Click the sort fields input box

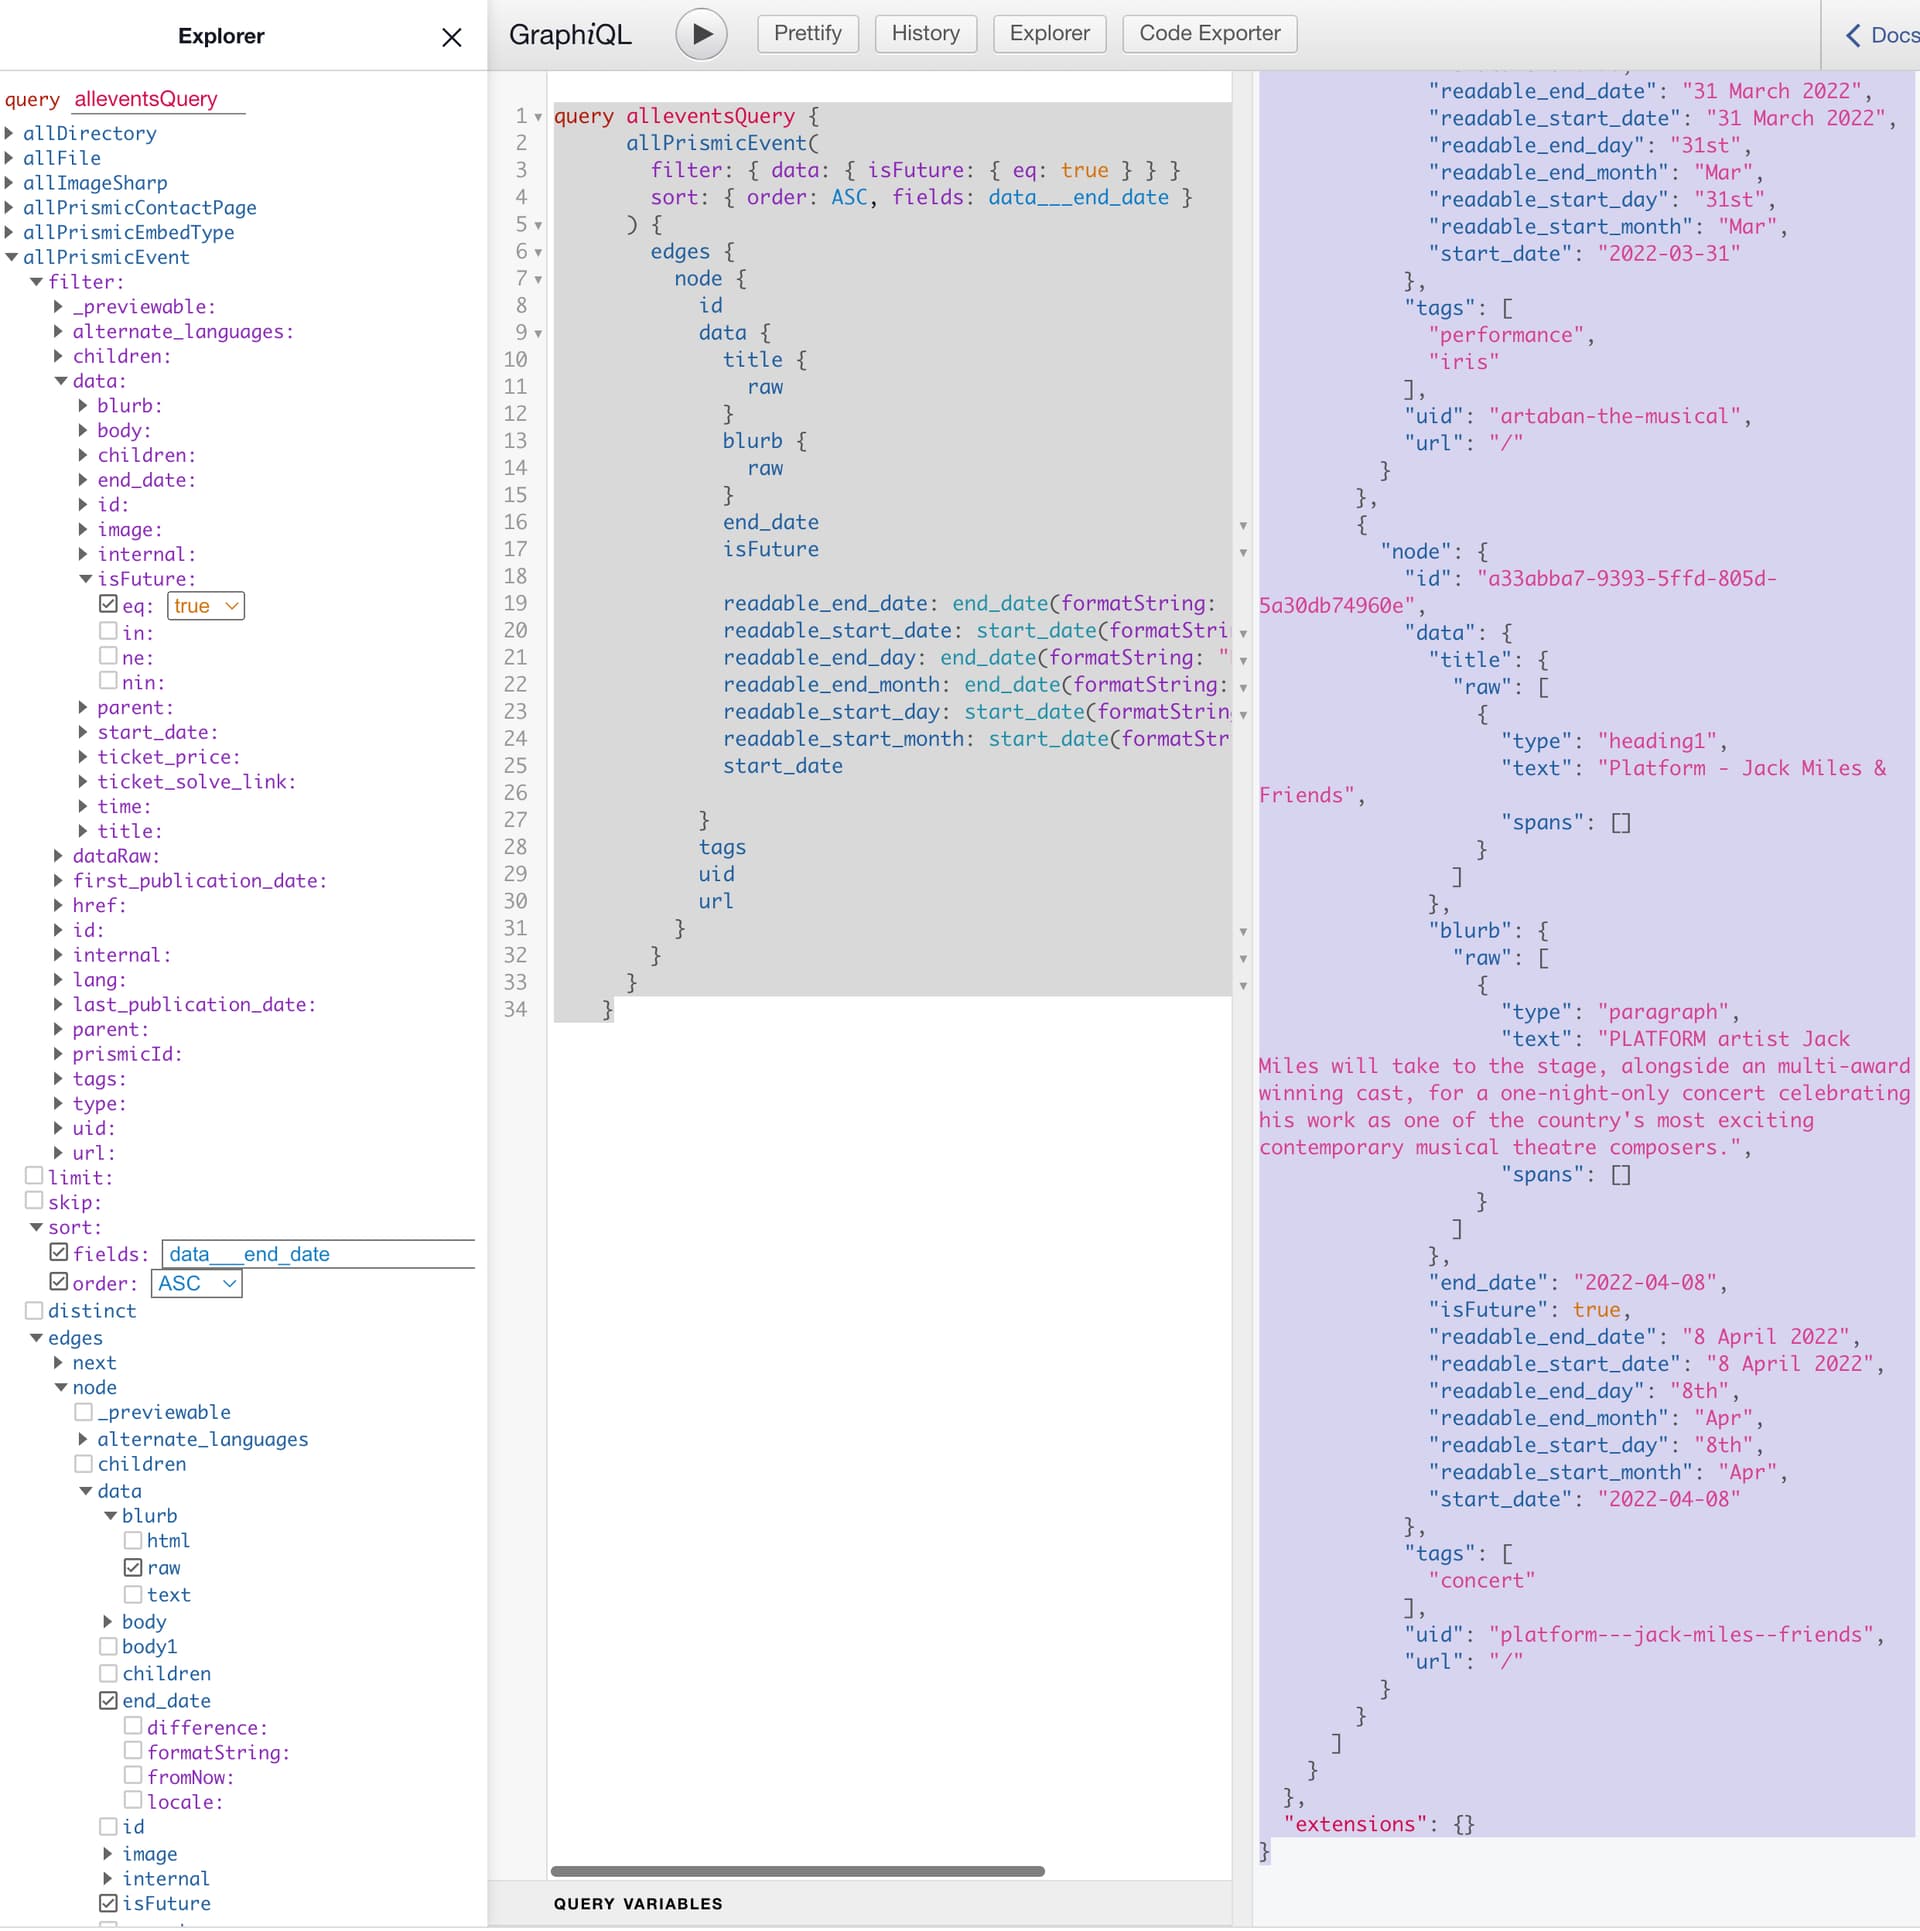pos(318,1254)
